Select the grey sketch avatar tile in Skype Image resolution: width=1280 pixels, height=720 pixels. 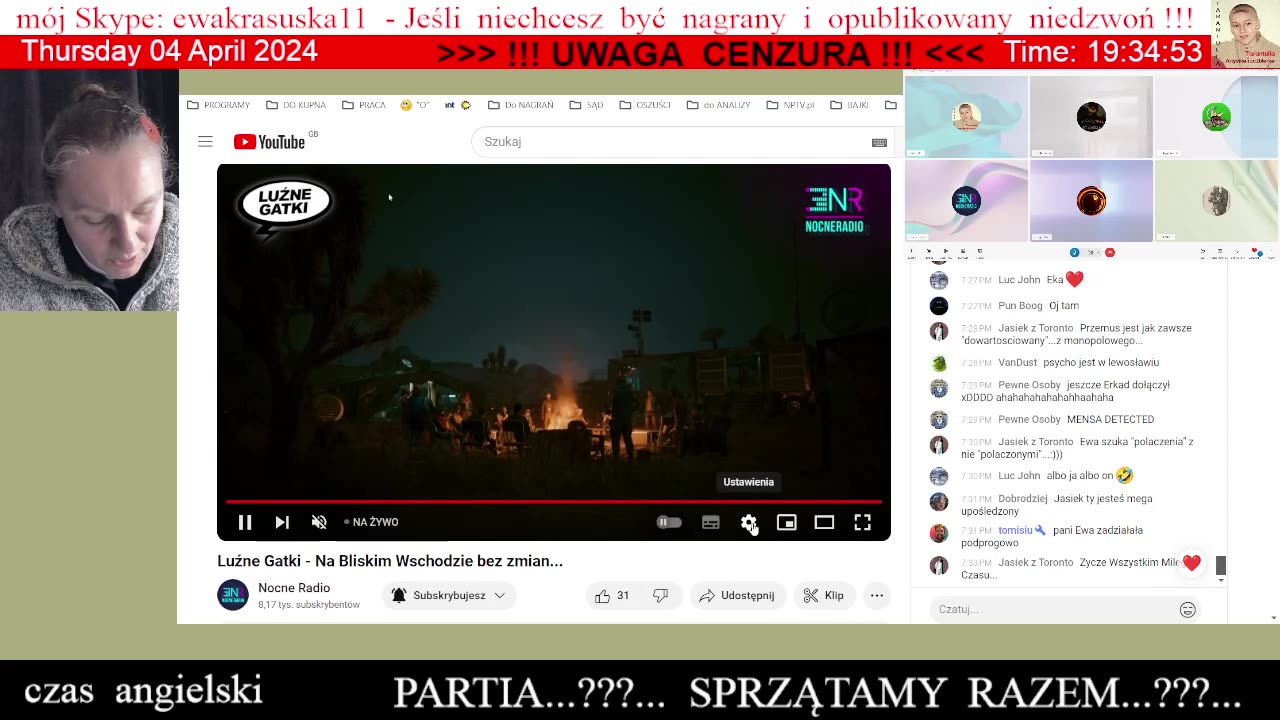pos(1216,201)
